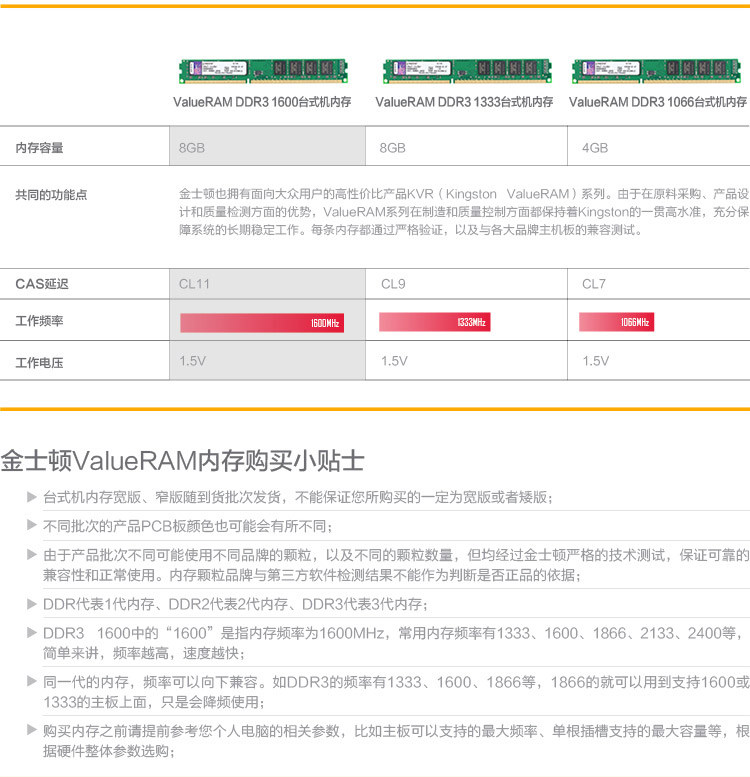Image resolution: width=750 pixels, height=777 pixels.
Task: Click the arrow bullet before 同一代的内存 tip
Action: tap(32, 682)
